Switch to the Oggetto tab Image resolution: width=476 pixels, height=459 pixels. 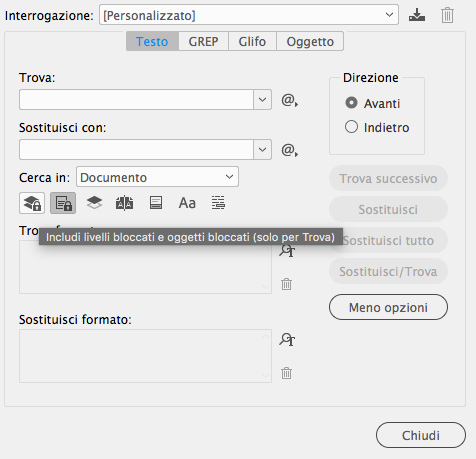click(x=310, y=41)
